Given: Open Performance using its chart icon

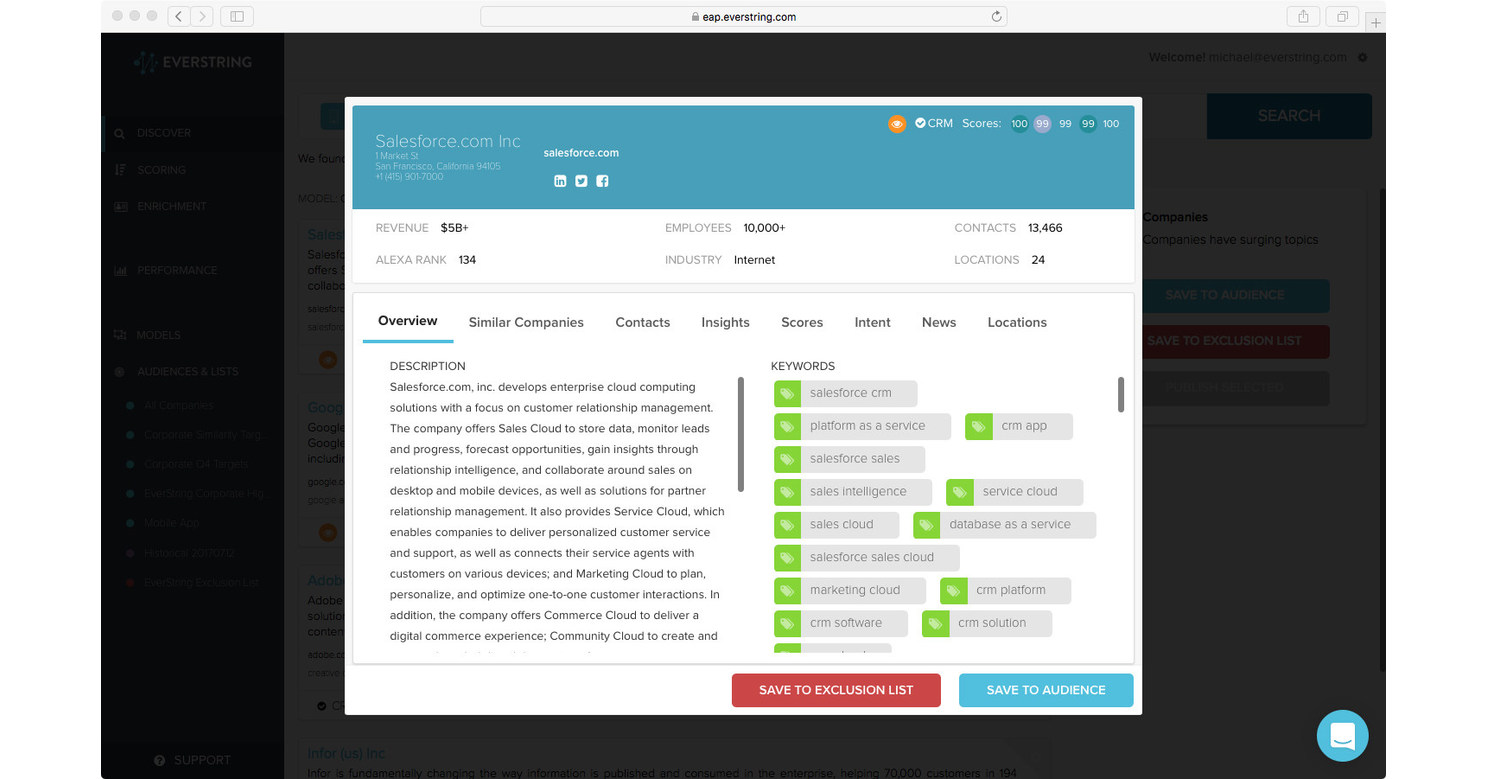Looking at the screenshot, I should pyautogui.click(x=120, y=270).
